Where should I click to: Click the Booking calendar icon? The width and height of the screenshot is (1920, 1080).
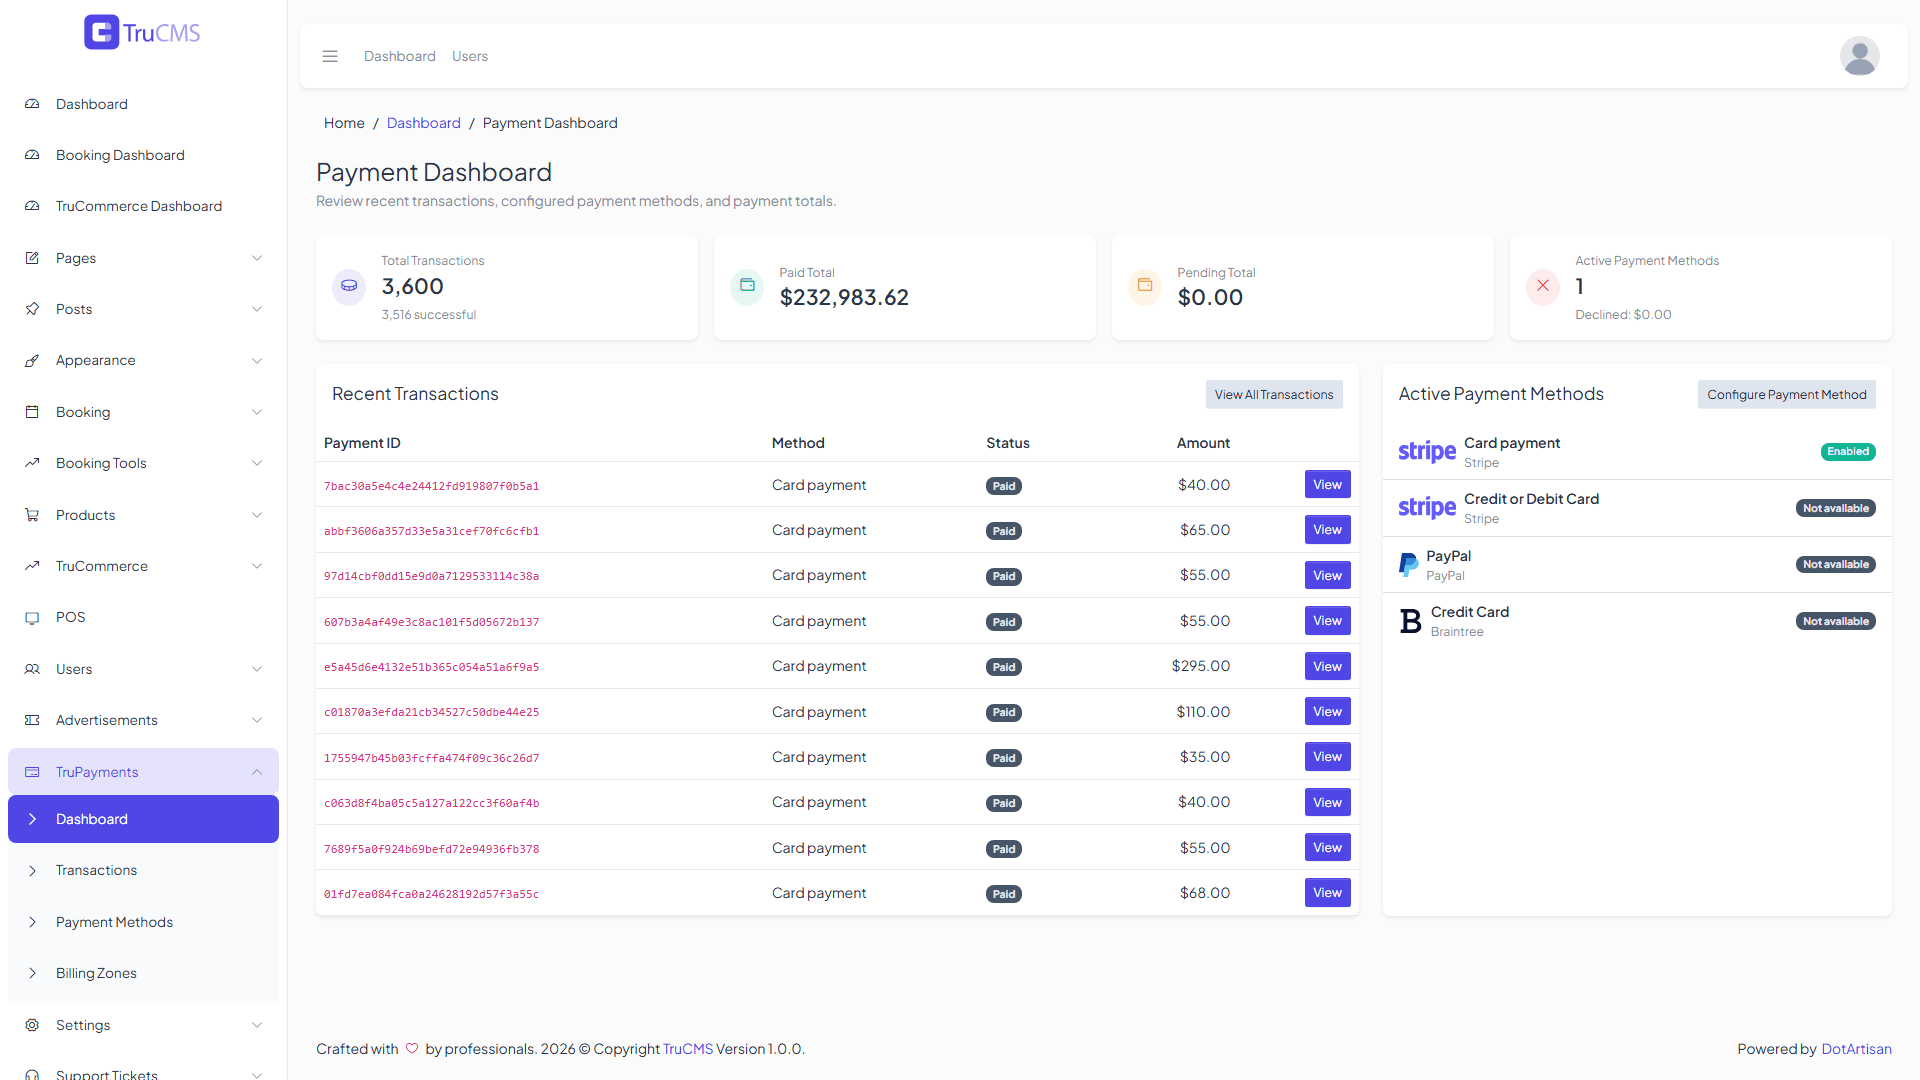pyautogui.click(x=32, y=412)
